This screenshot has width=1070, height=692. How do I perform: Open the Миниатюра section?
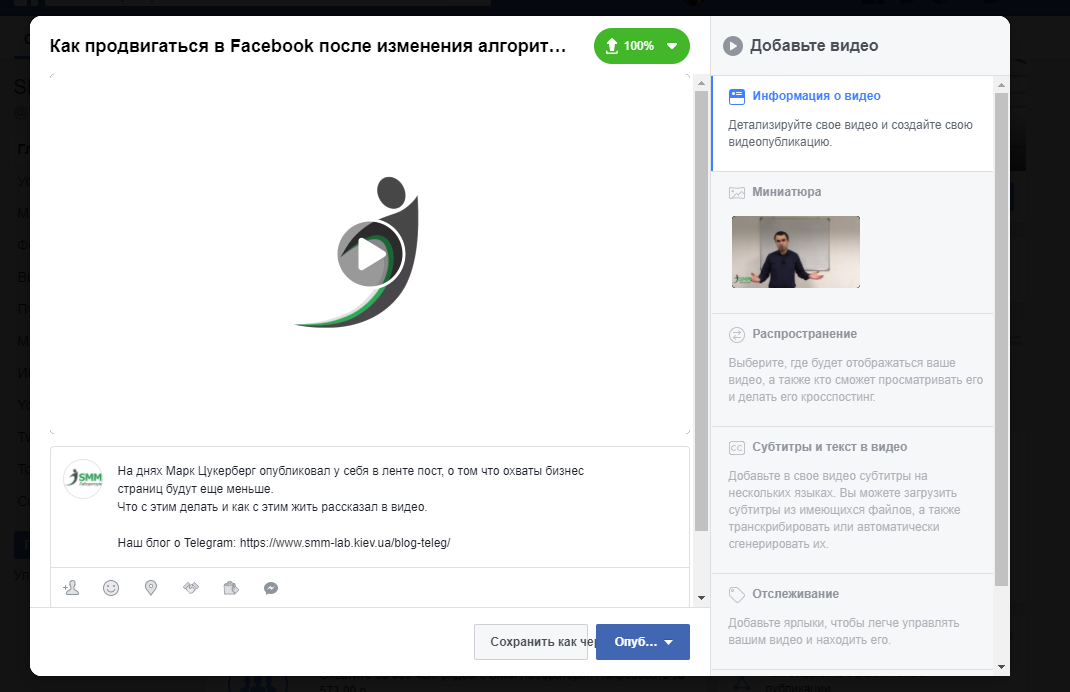[852, 242]
